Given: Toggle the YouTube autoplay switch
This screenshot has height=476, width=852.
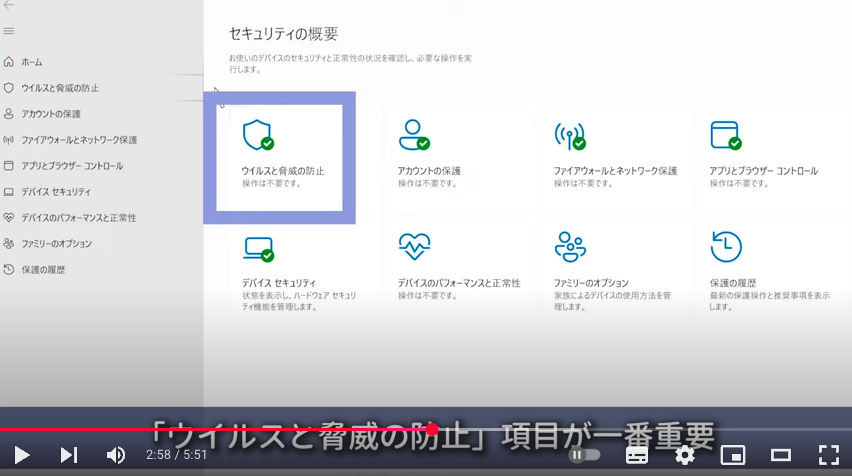Looking at the screenshot, I should click(584, 455).
